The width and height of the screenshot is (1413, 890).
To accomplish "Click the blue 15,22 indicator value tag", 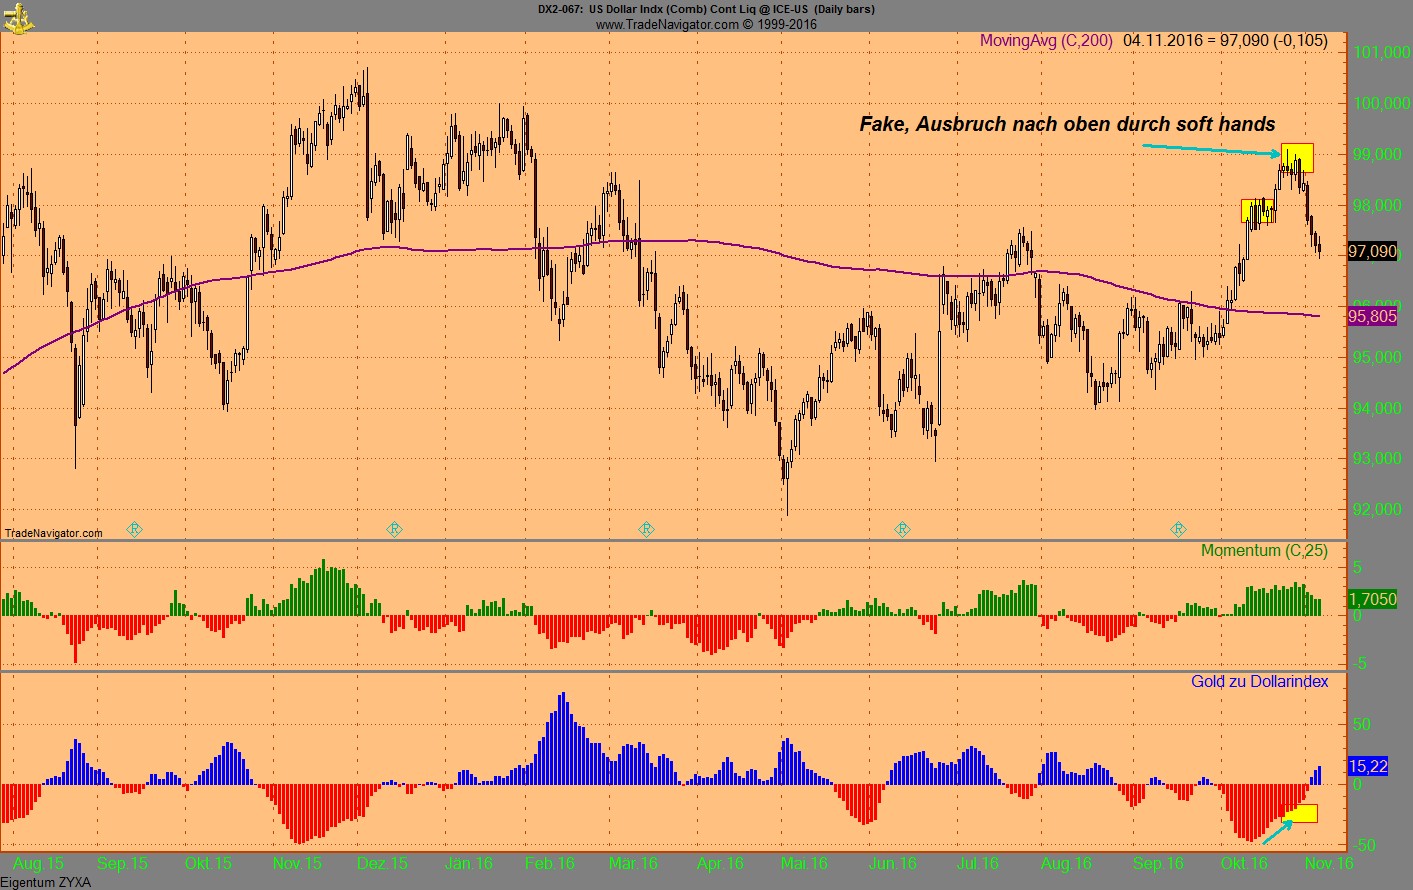I will coord(1368,766).
